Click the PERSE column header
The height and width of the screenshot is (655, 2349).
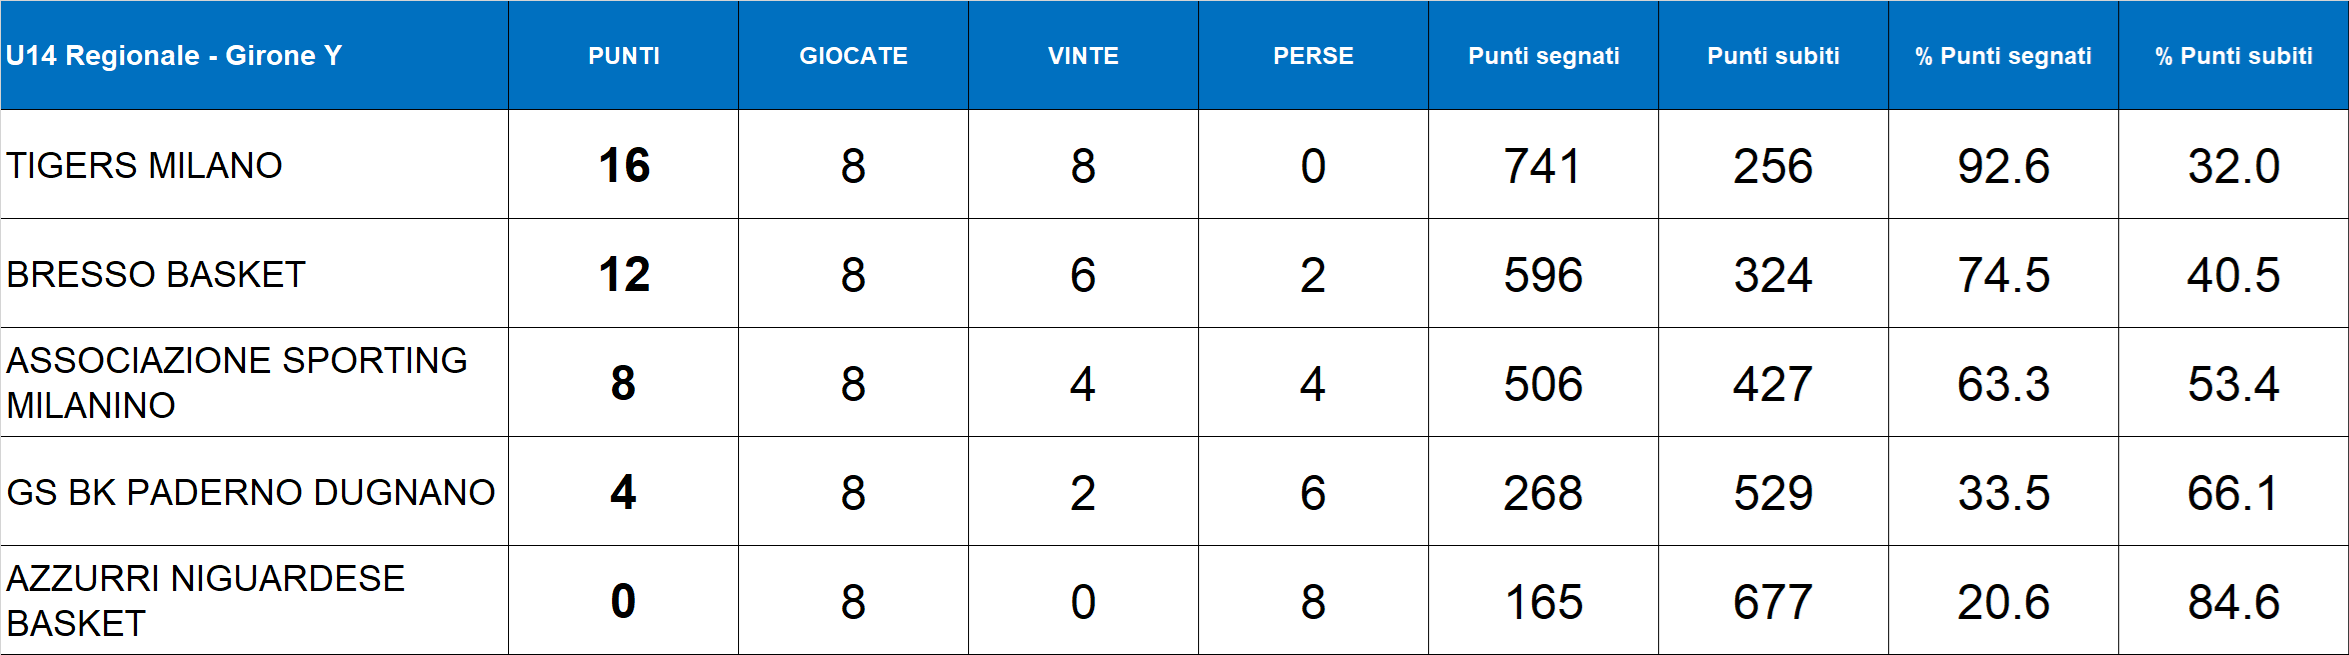(1313, 56)
